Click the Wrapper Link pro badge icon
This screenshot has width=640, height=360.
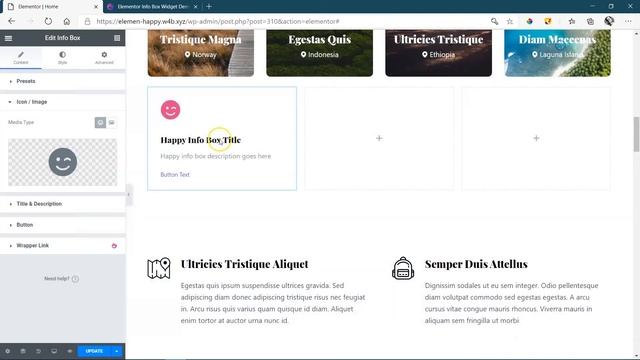(x=114, y=246)
